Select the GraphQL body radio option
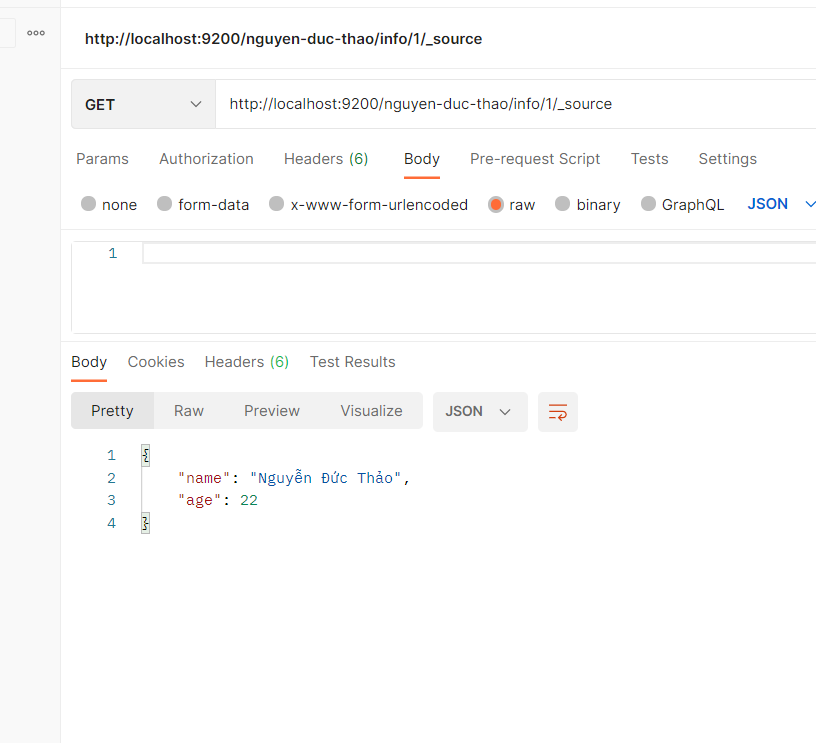The width and height of the screenshot is (816, 743). click(x=649, y=204)
